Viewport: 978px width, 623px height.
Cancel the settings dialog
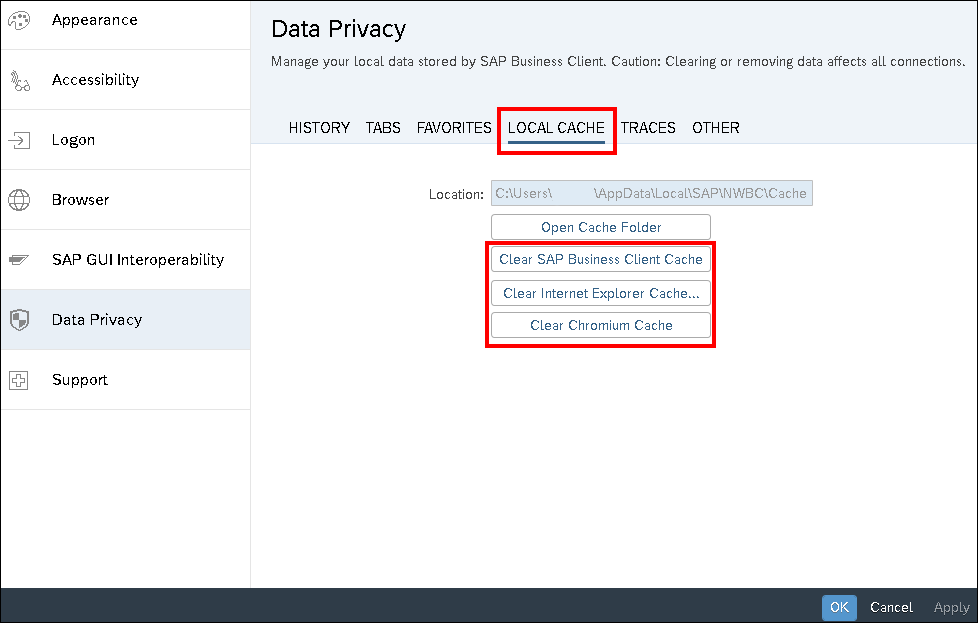click(891, 607)
